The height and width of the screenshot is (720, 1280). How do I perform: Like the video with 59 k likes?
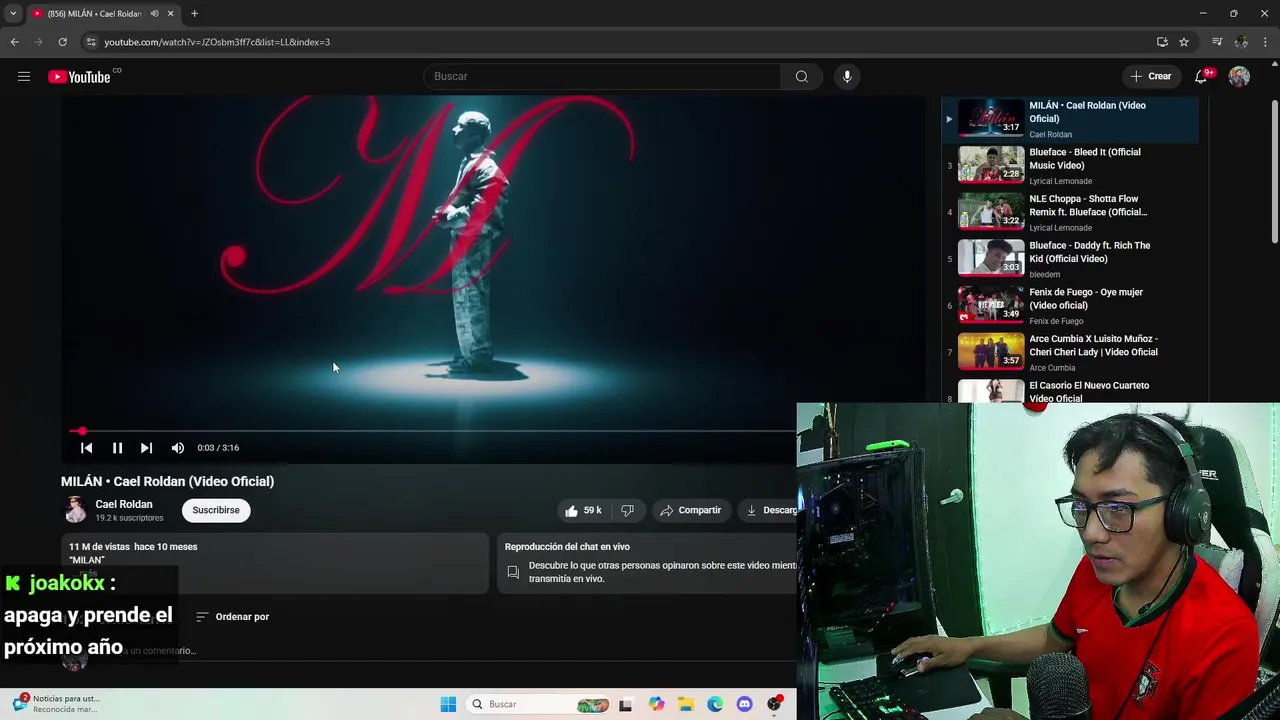click(583, 510)
